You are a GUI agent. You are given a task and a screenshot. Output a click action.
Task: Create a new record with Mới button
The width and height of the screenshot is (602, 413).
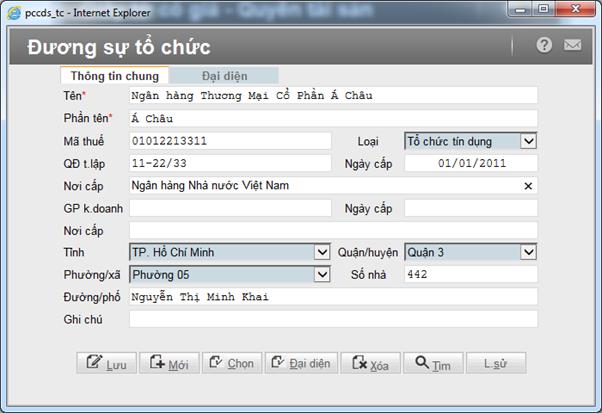[x=169, y=363]
